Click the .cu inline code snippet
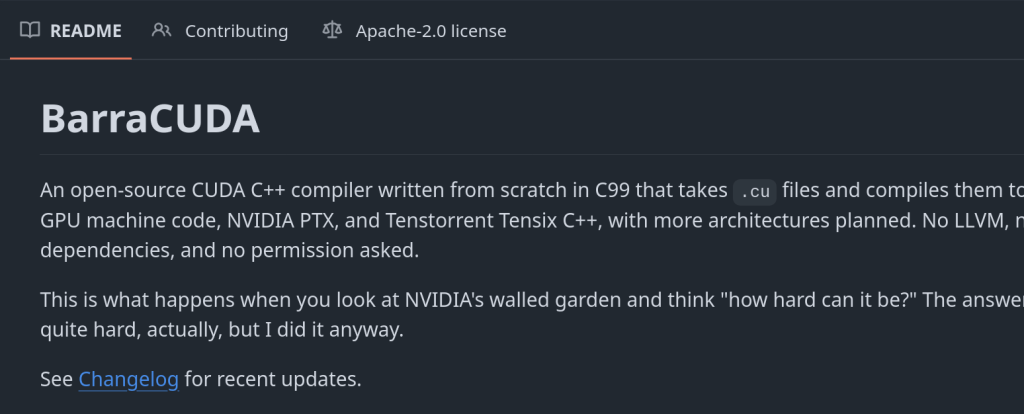Viewport: 1024px width, 414px height. click(x=754, y=190)
